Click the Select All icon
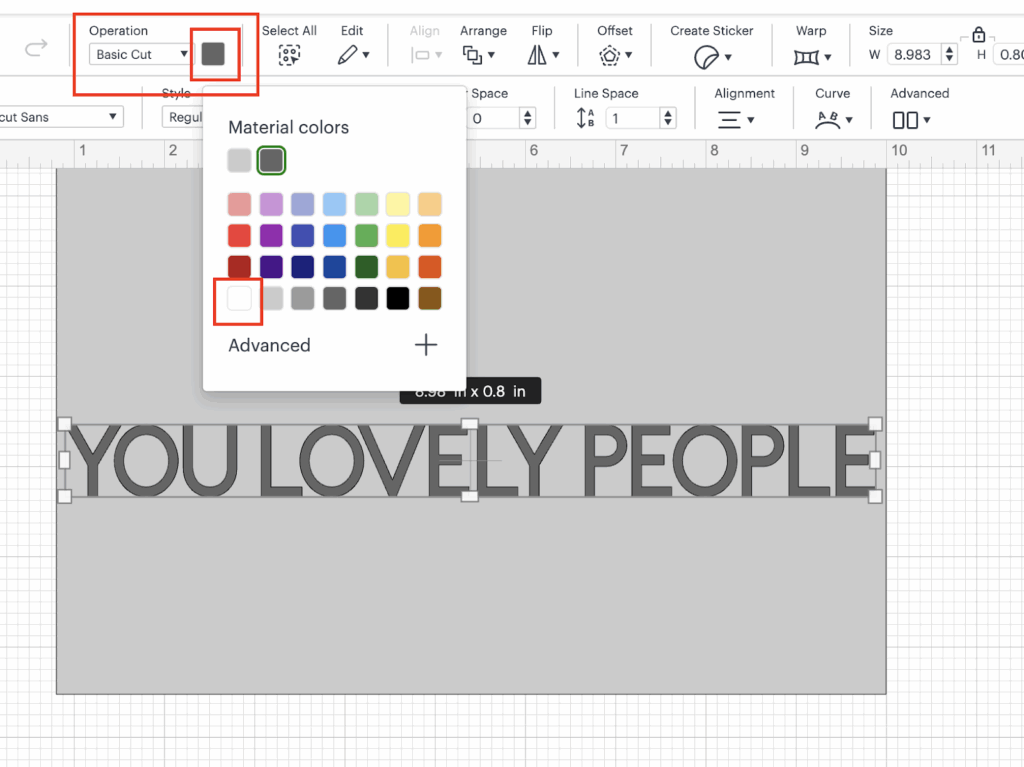The width and height of the screenshot is (1024, 767). tap(290, 56)
